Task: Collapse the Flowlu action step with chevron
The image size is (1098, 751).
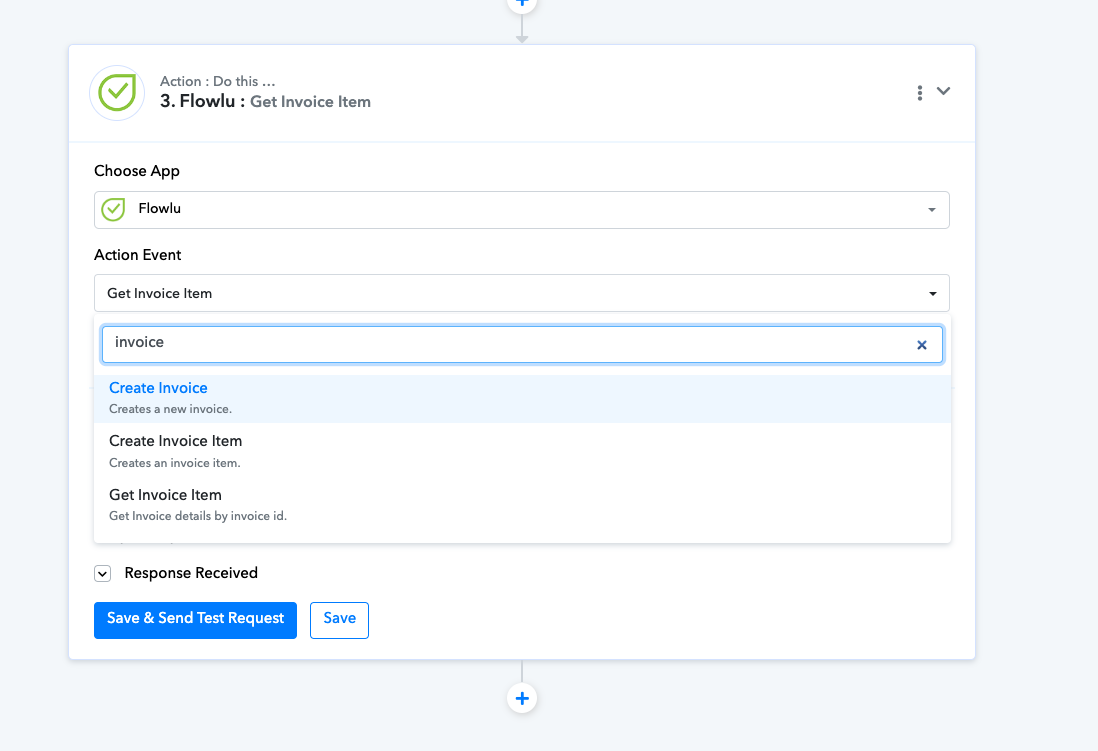Action: pos(943,91)
